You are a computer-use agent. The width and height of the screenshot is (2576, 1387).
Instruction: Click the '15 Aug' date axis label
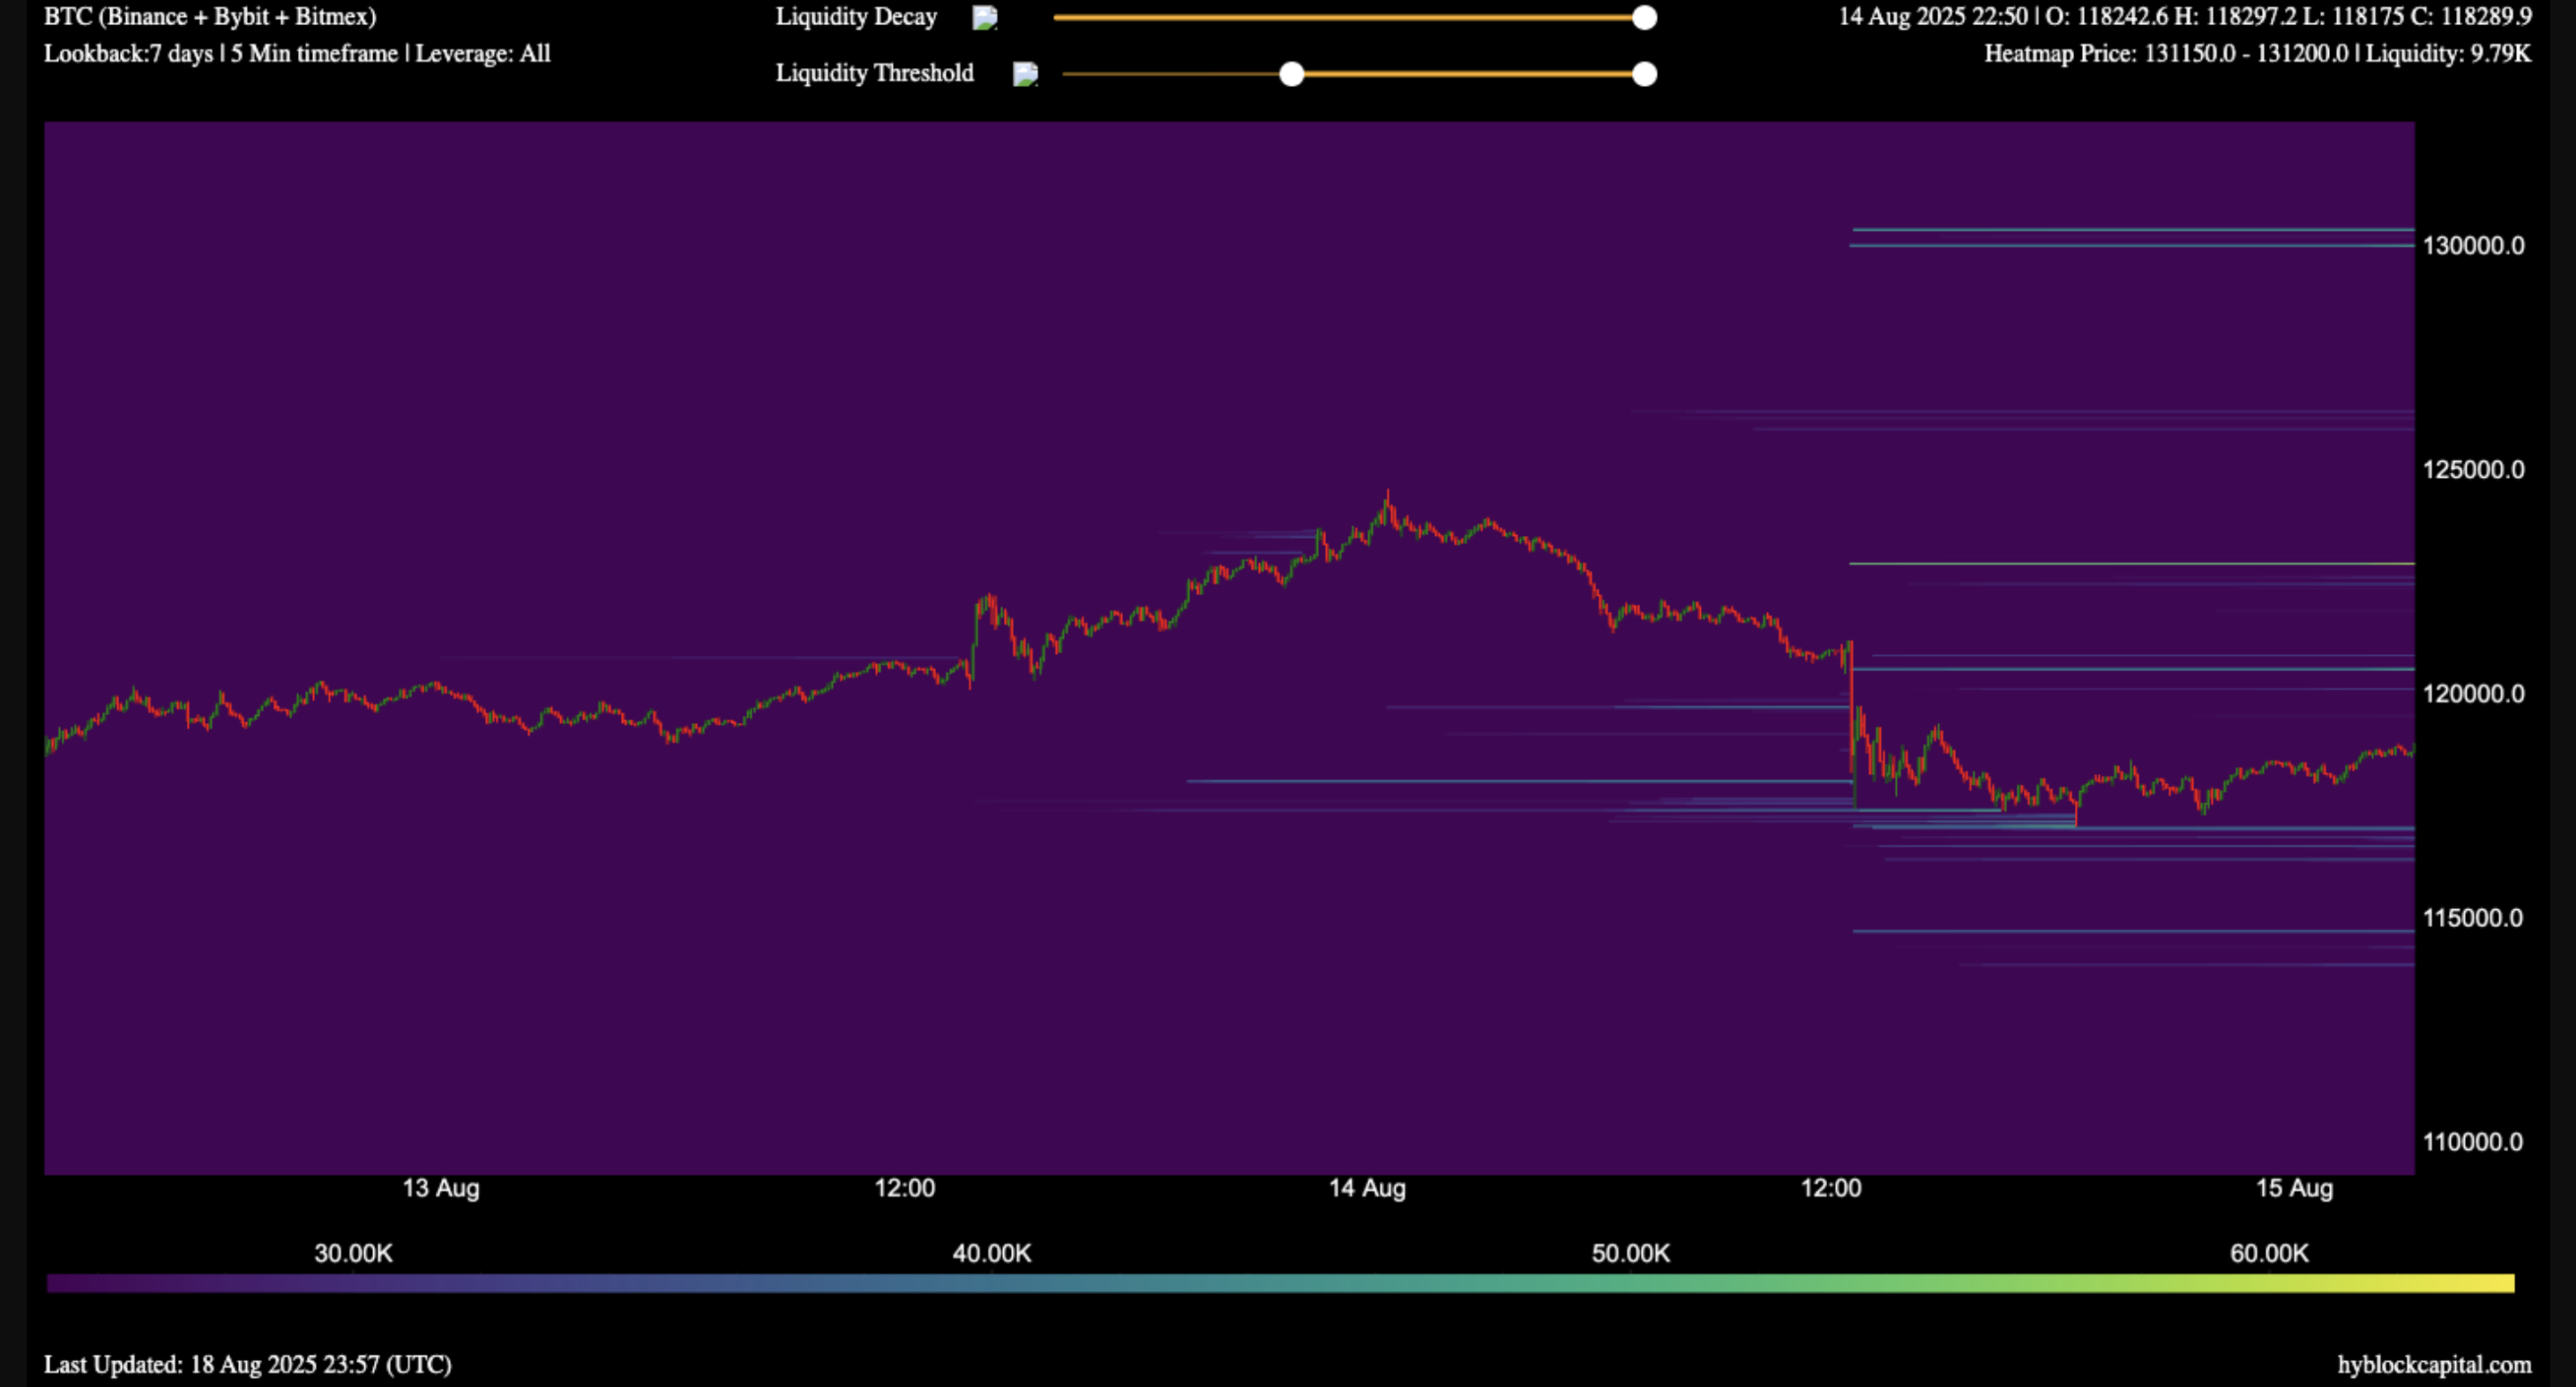pos(2294,1188)
